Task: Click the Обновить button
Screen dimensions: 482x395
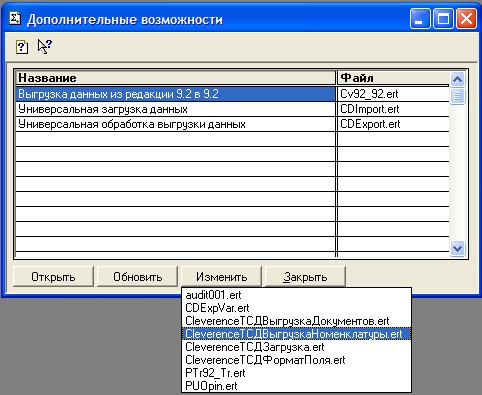Action: point(137,276)
